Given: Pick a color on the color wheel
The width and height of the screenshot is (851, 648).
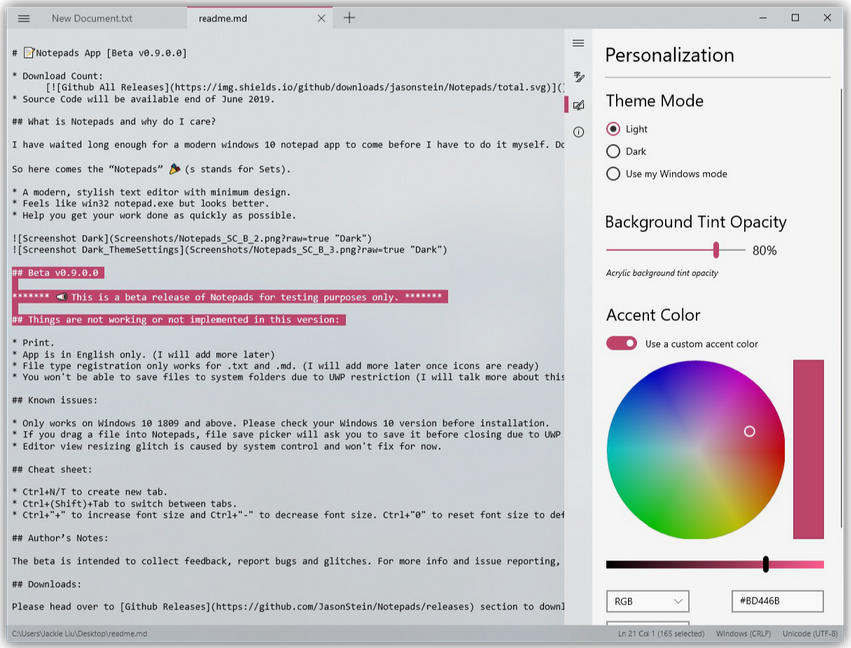Looking at the screenshot, I should pyautogui.click(x=696, y=449).
